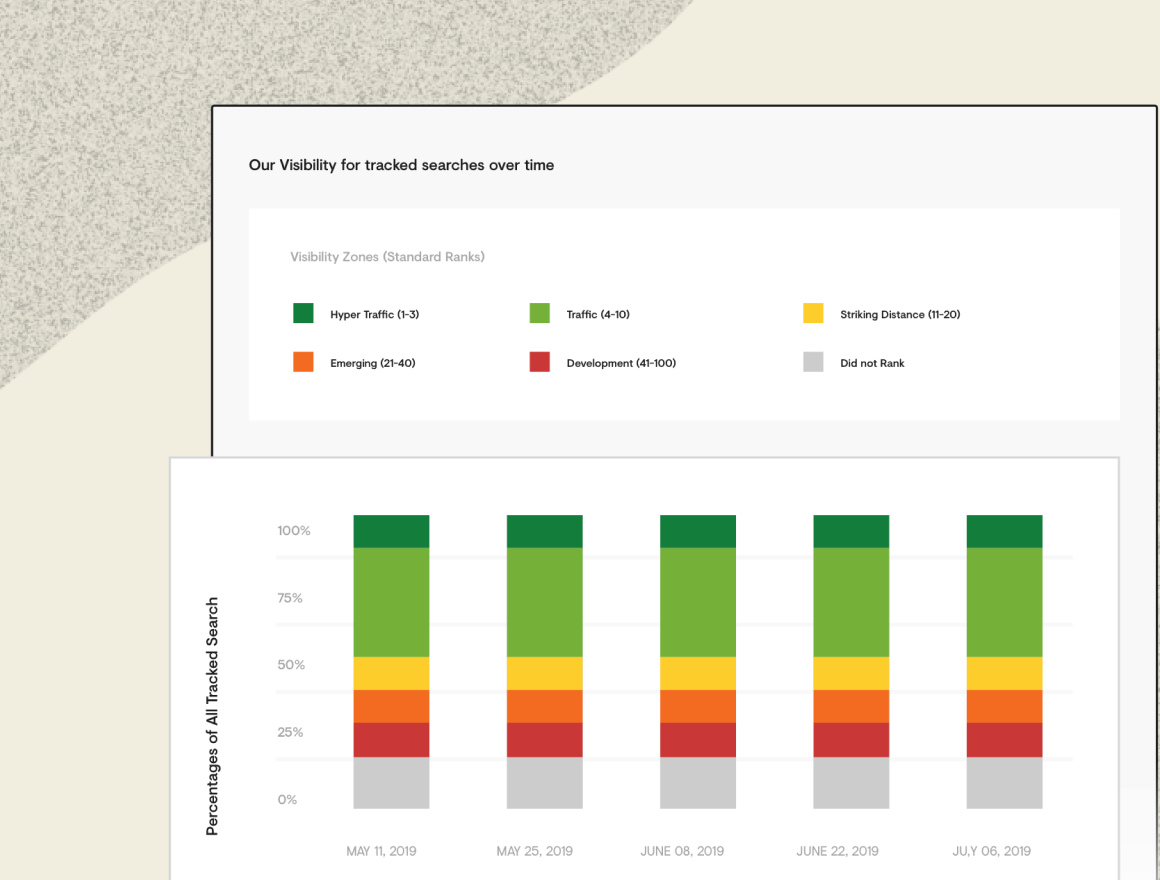Viewport: 1160px width, 880px height.
Task: Click the orange segment of June 22 bar
Action: pos(851,706)
